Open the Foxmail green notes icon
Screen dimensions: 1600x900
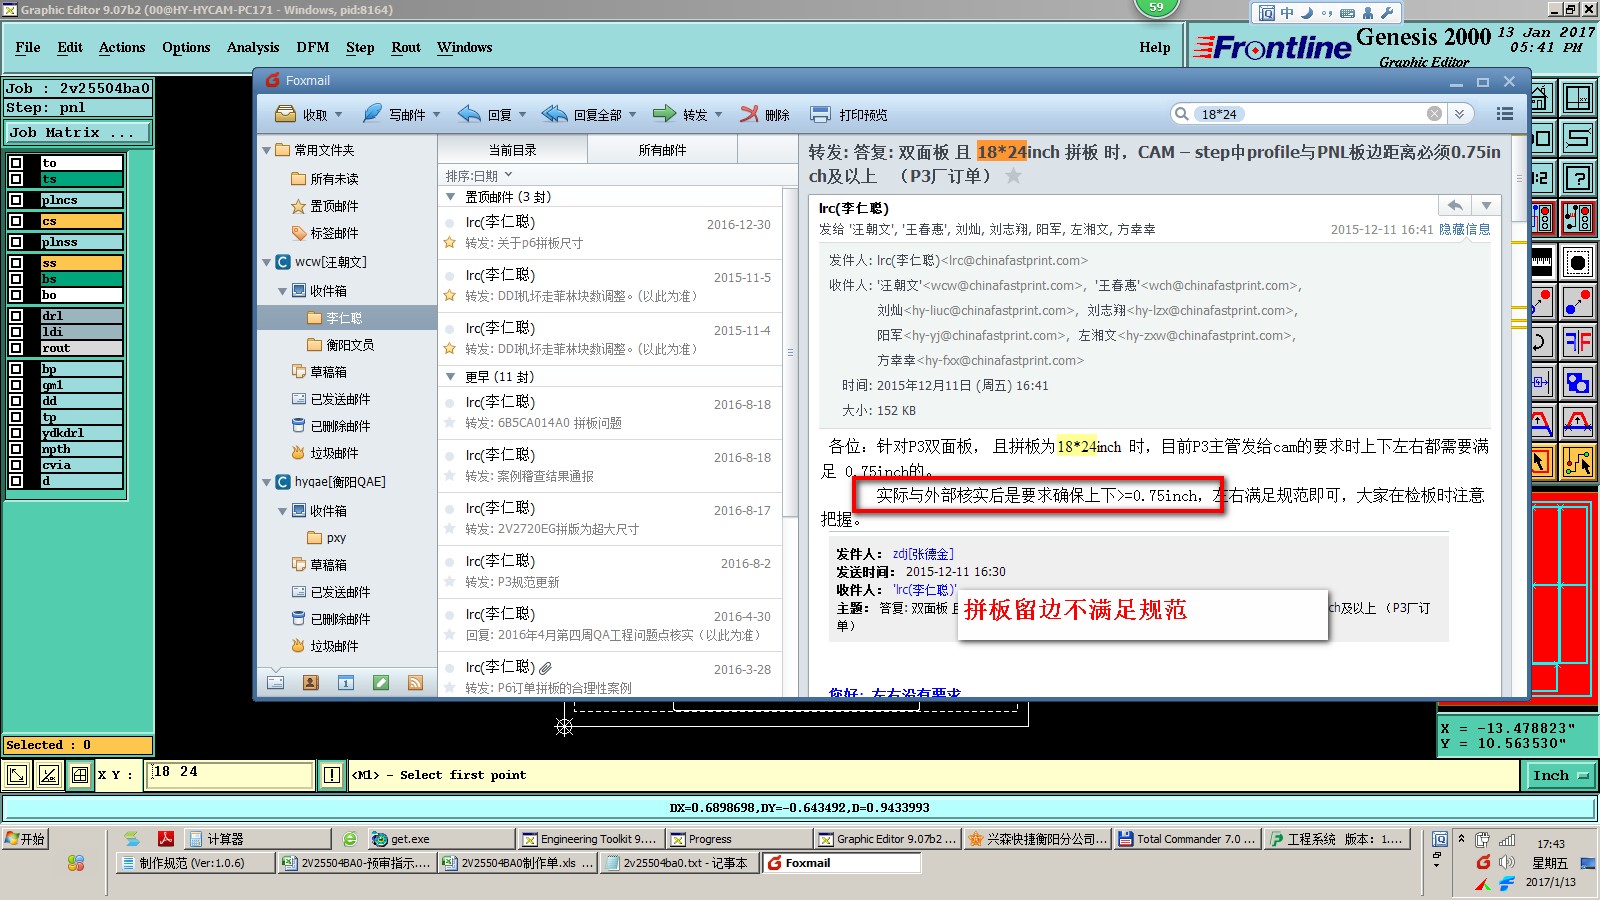tap(381, 683)
